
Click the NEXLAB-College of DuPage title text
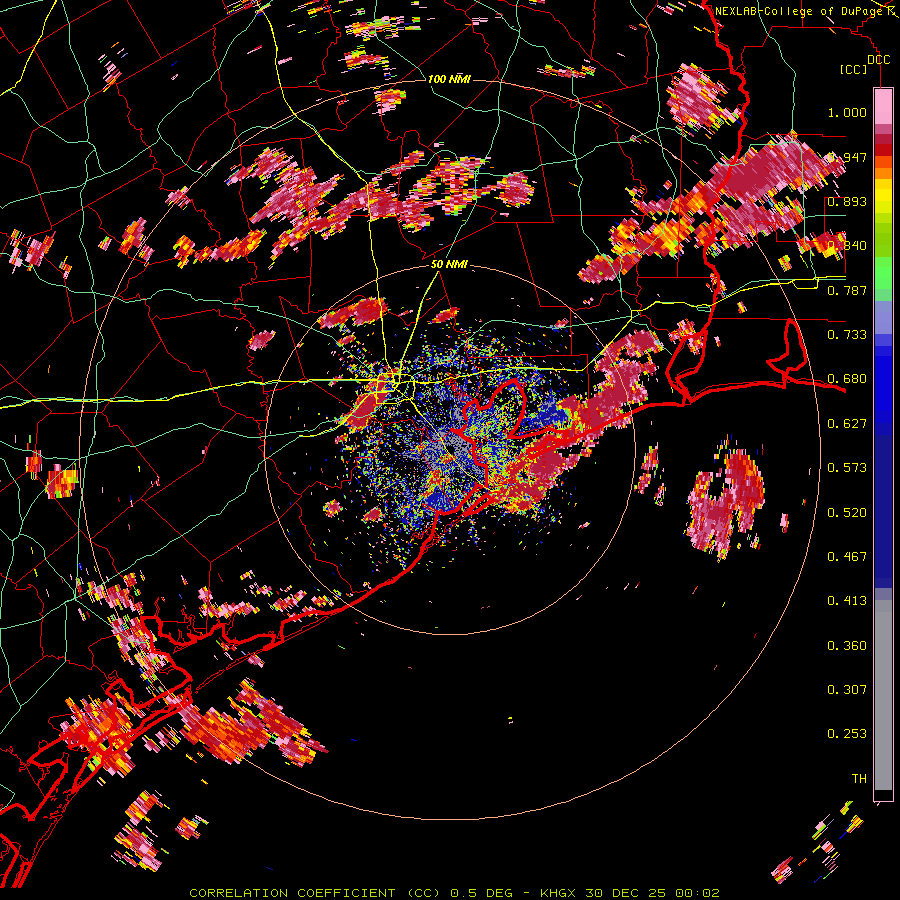(800, 11)
